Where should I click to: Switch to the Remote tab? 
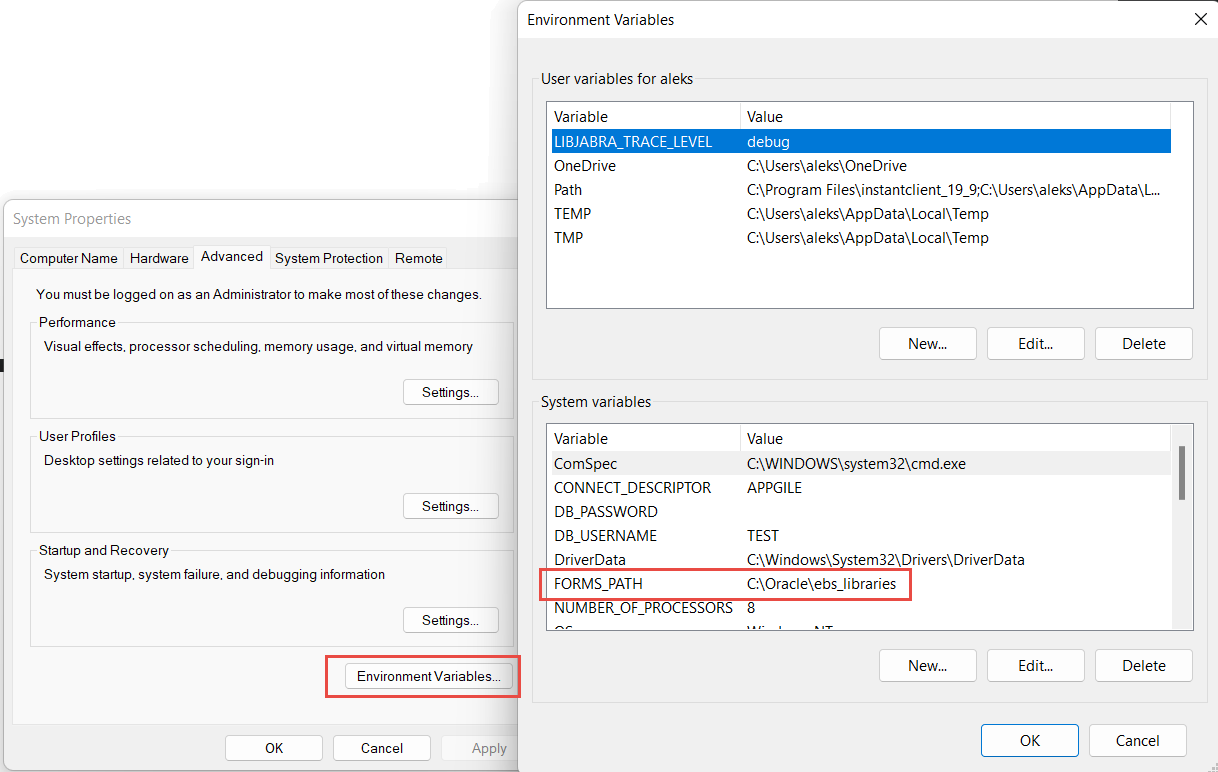419,258
